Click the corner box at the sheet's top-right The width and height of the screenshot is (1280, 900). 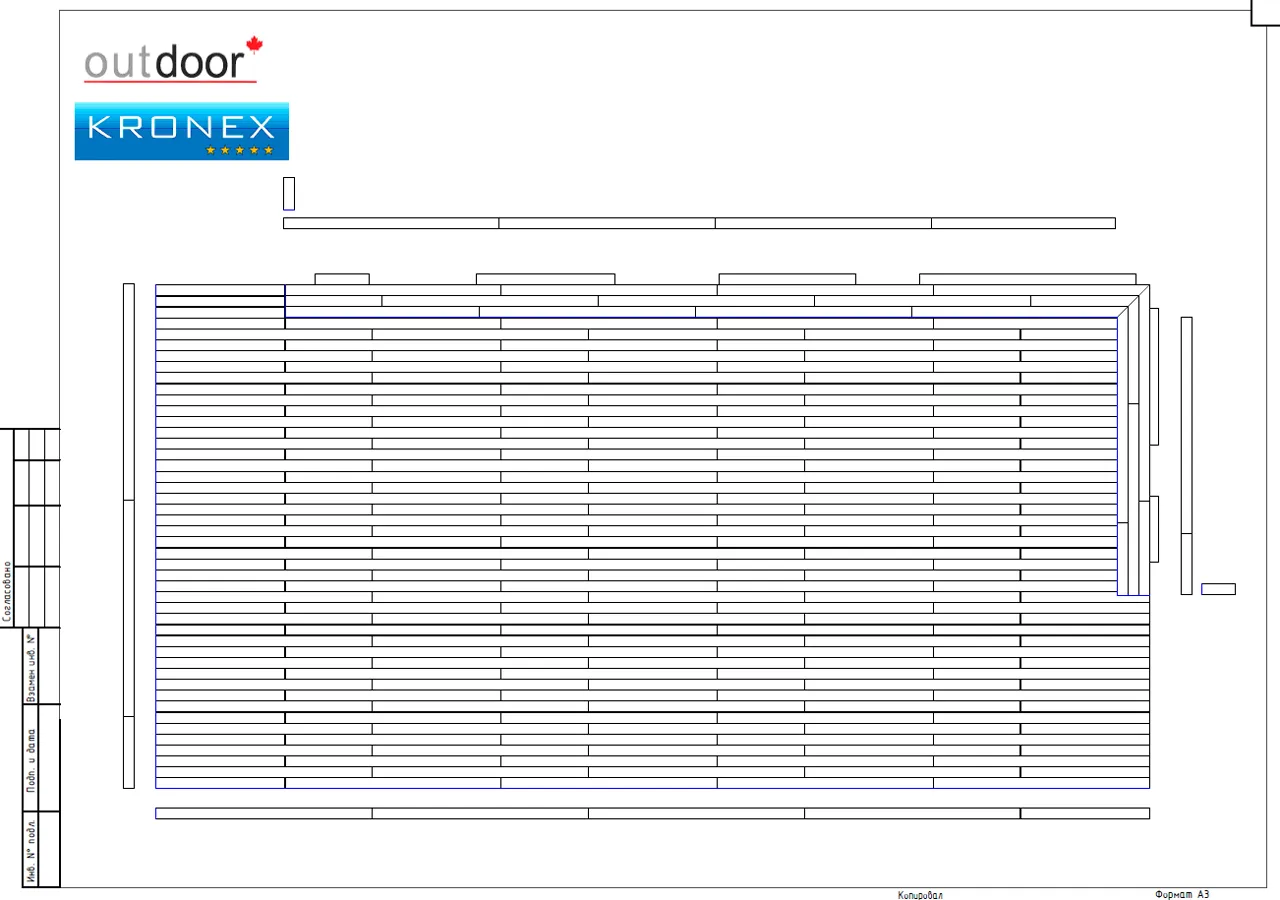[1266, 10]
